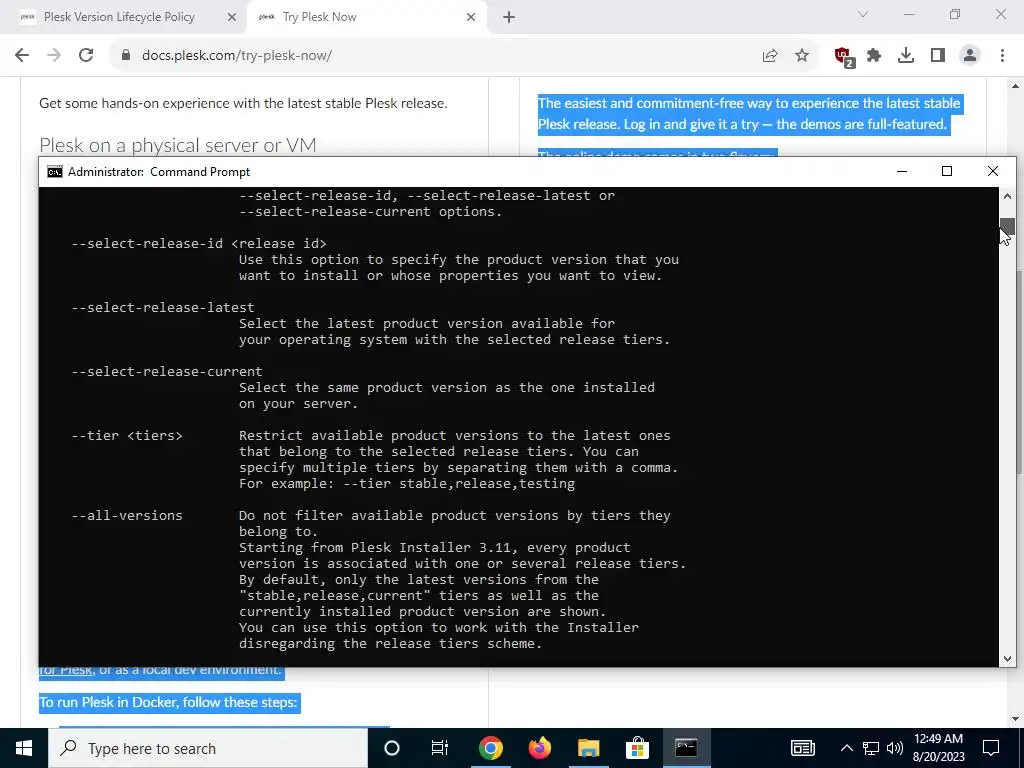
Task: Click Command Prompt scrollbar up arrow
Action: [x=1007, y=196]
